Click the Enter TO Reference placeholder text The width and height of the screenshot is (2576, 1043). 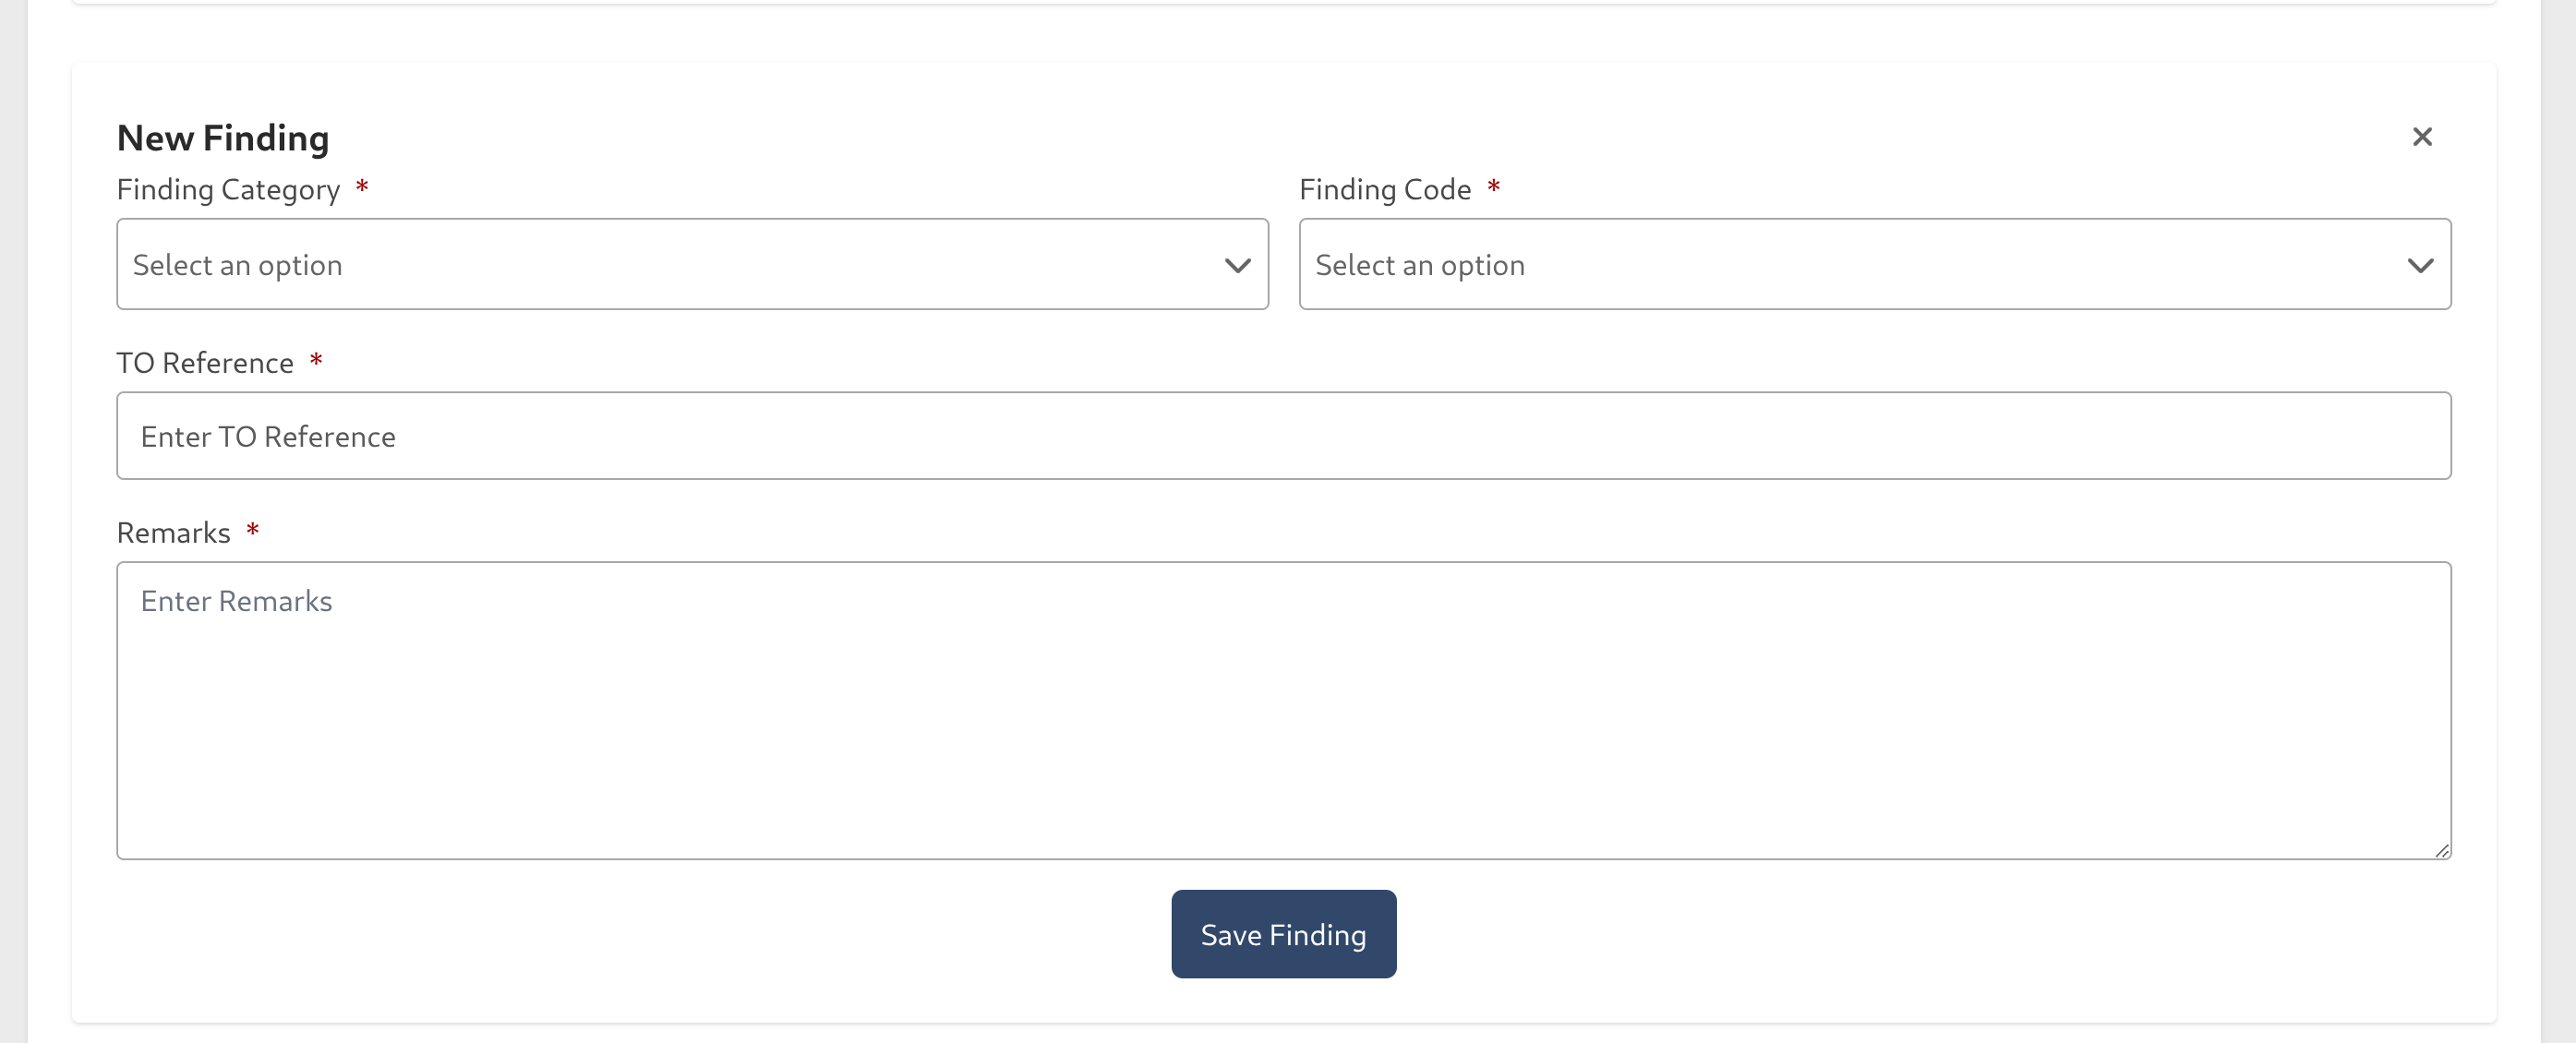click(x=268, y=437)
